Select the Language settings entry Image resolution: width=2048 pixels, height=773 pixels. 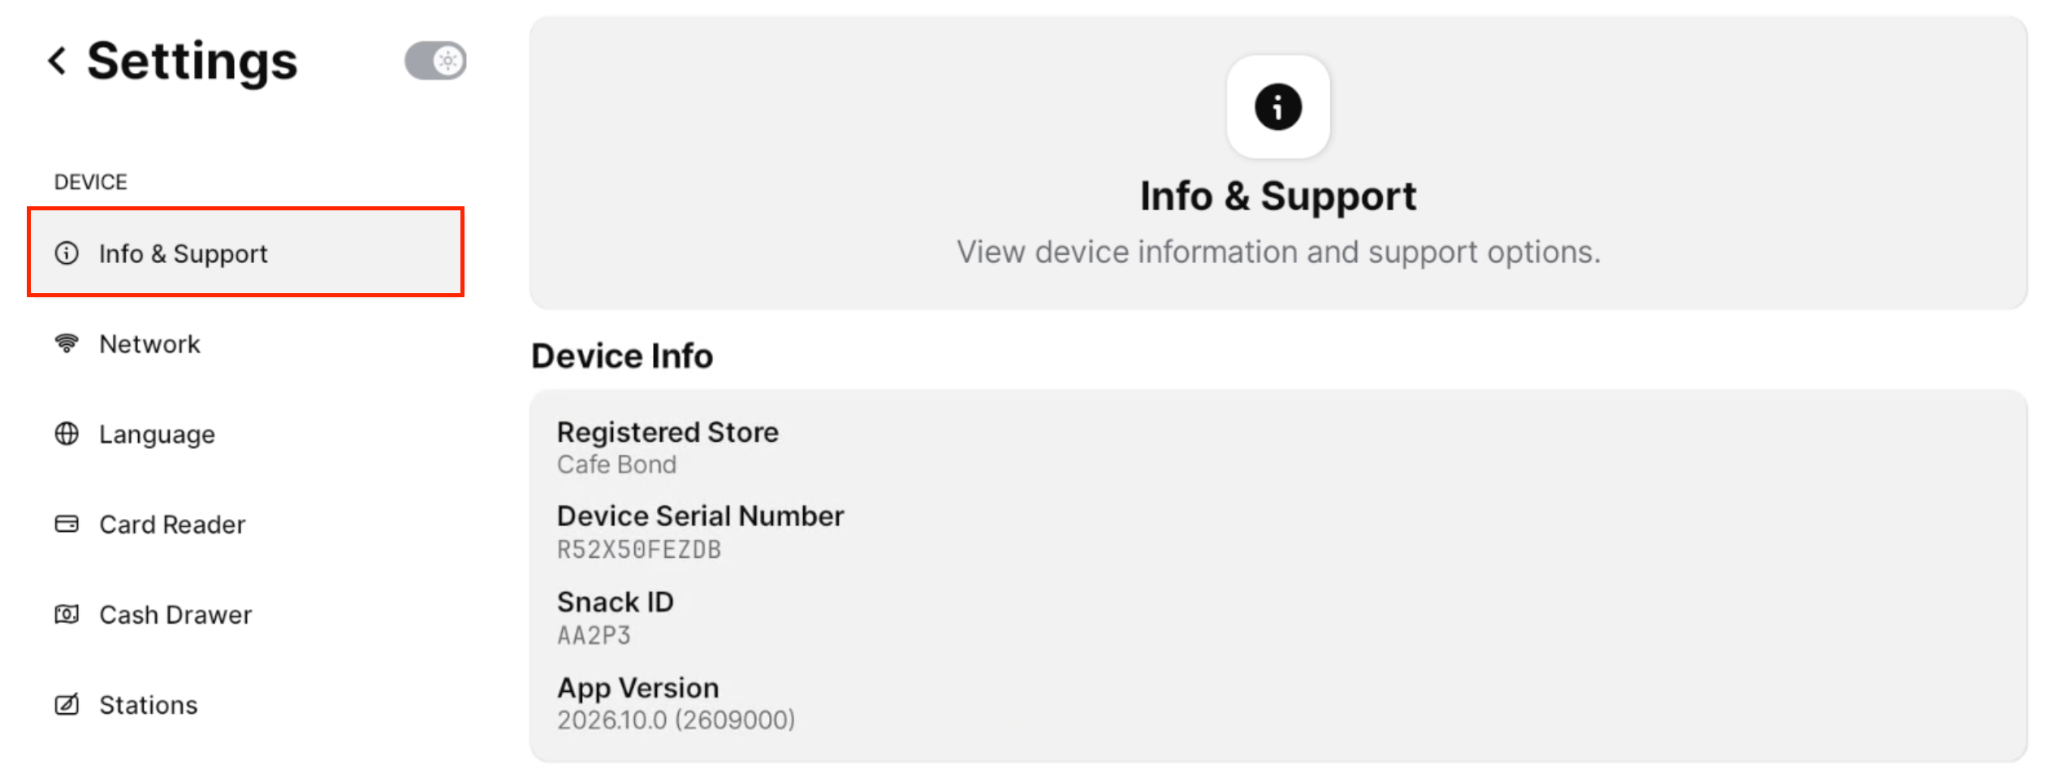pos(246,434)
